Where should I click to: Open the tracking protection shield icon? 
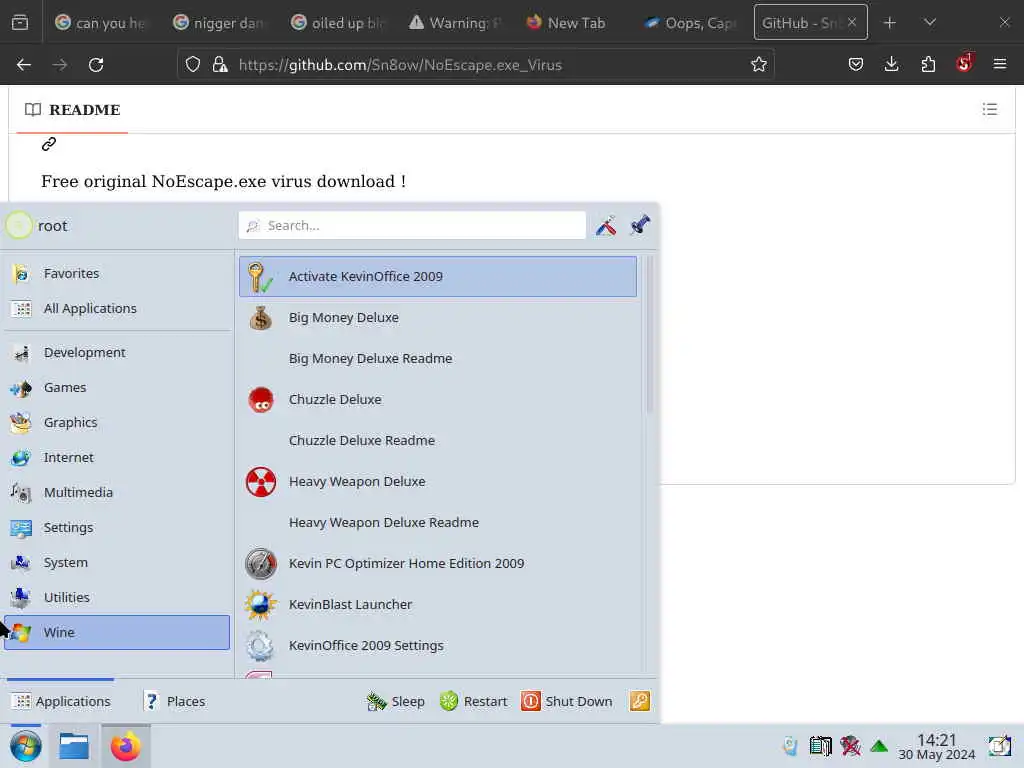[193, 64]
